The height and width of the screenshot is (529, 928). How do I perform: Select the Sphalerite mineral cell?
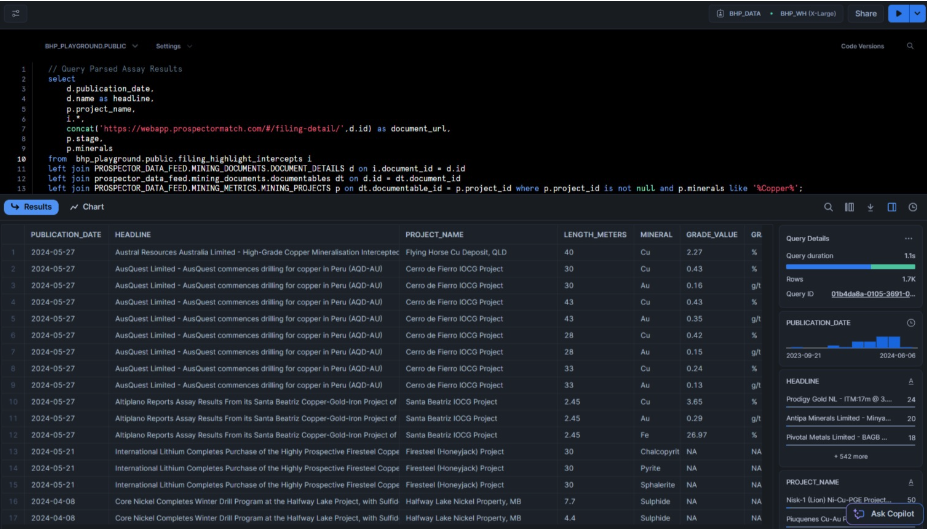pyautogui.click(x=656, y=485)
